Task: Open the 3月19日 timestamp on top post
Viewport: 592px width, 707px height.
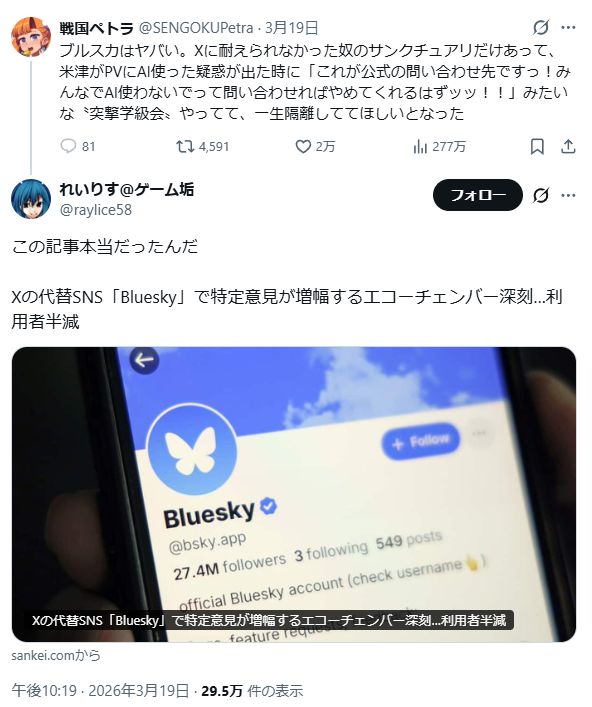Action: click(291, 28)
